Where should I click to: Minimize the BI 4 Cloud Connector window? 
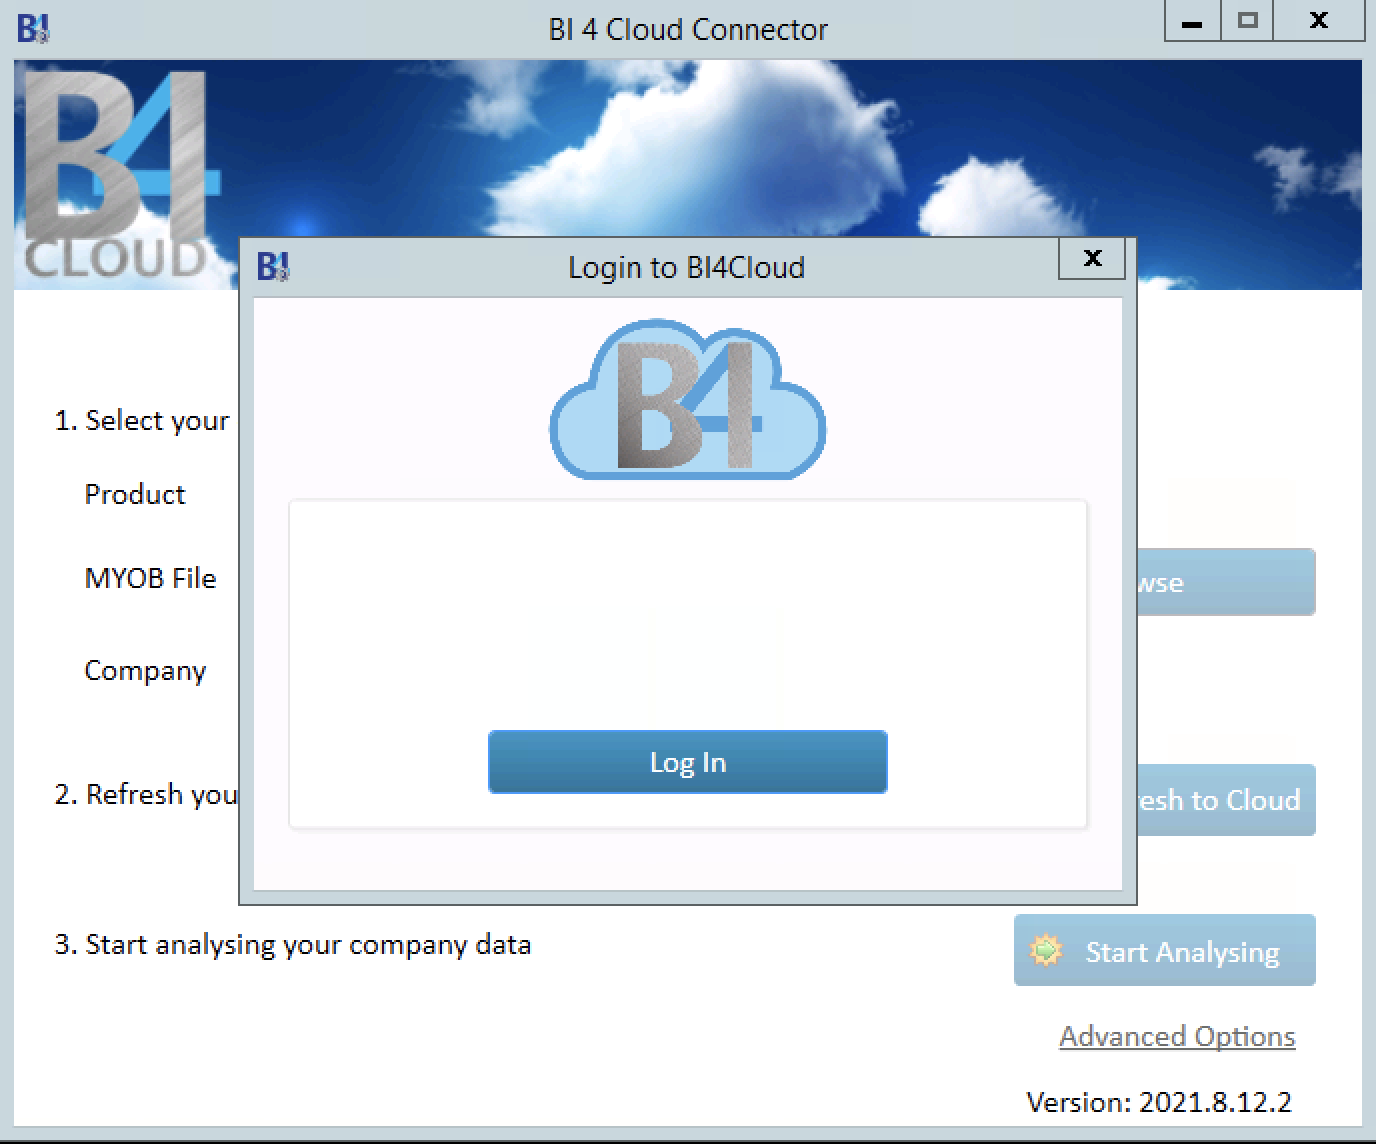pyautogui.click(x=1191, y=22)
